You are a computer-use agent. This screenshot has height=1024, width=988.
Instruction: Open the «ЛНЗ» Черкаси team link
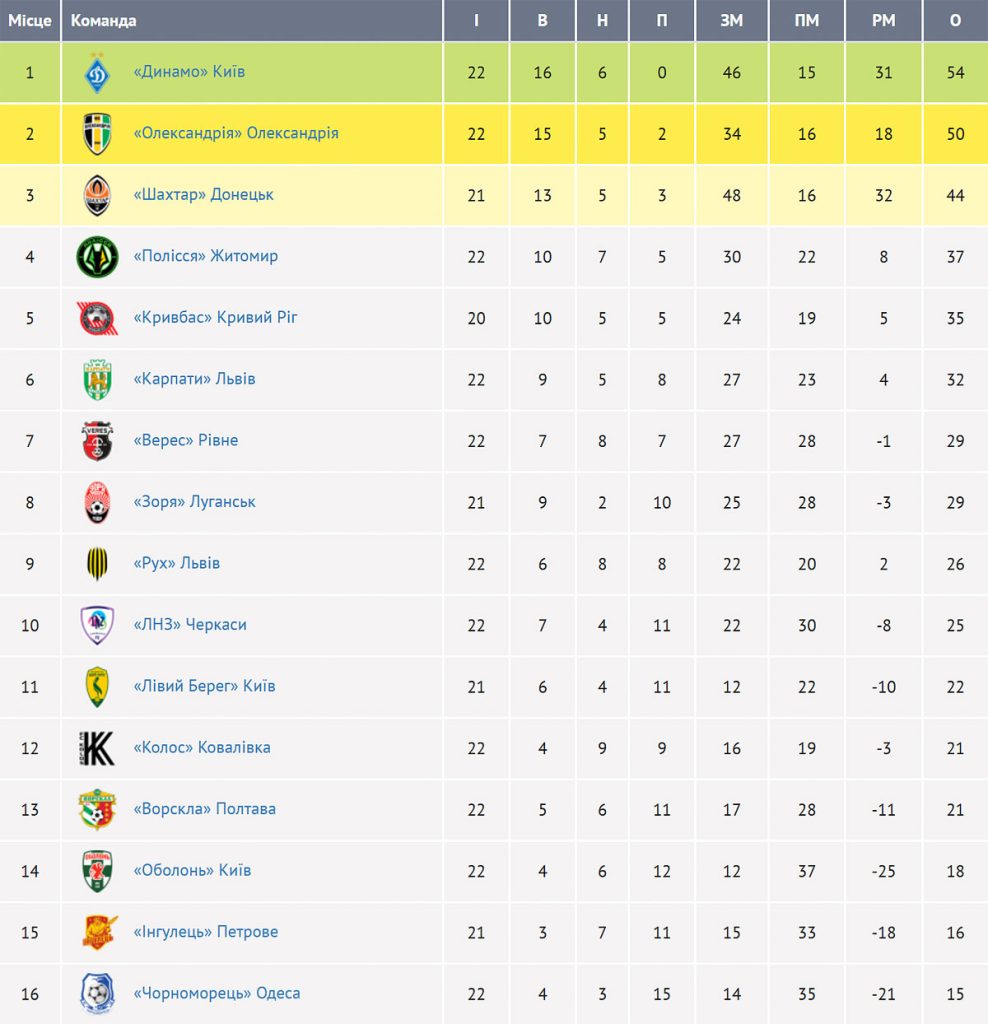click(190, 624)
